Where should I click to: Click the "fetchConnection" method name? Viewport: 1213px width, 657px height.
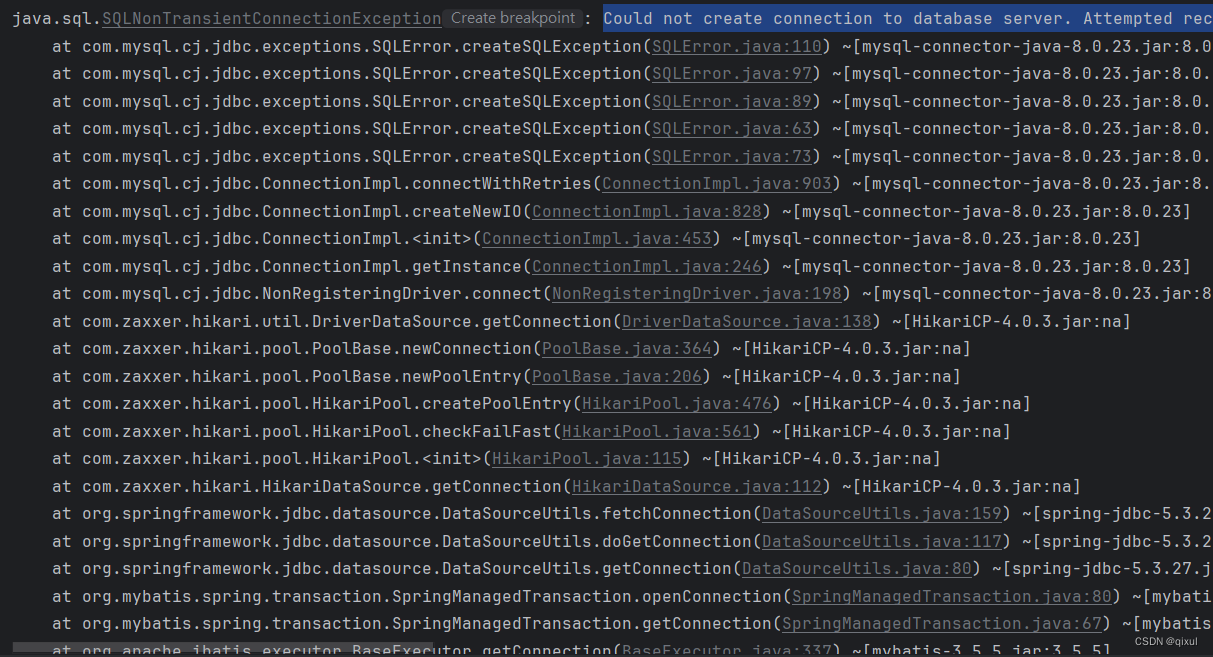click(677, 514)
